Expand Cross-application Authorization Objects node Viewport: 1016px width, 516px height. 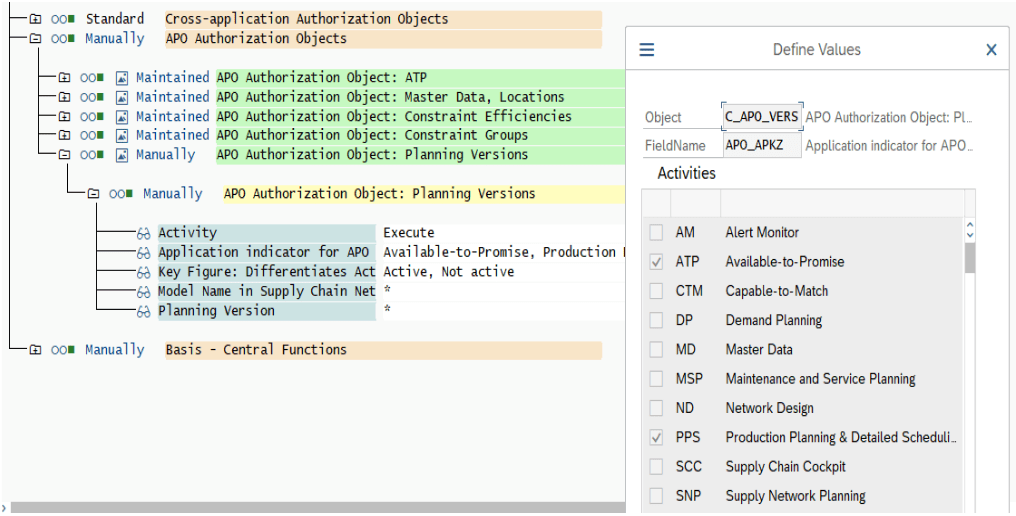tap(35, 19)
